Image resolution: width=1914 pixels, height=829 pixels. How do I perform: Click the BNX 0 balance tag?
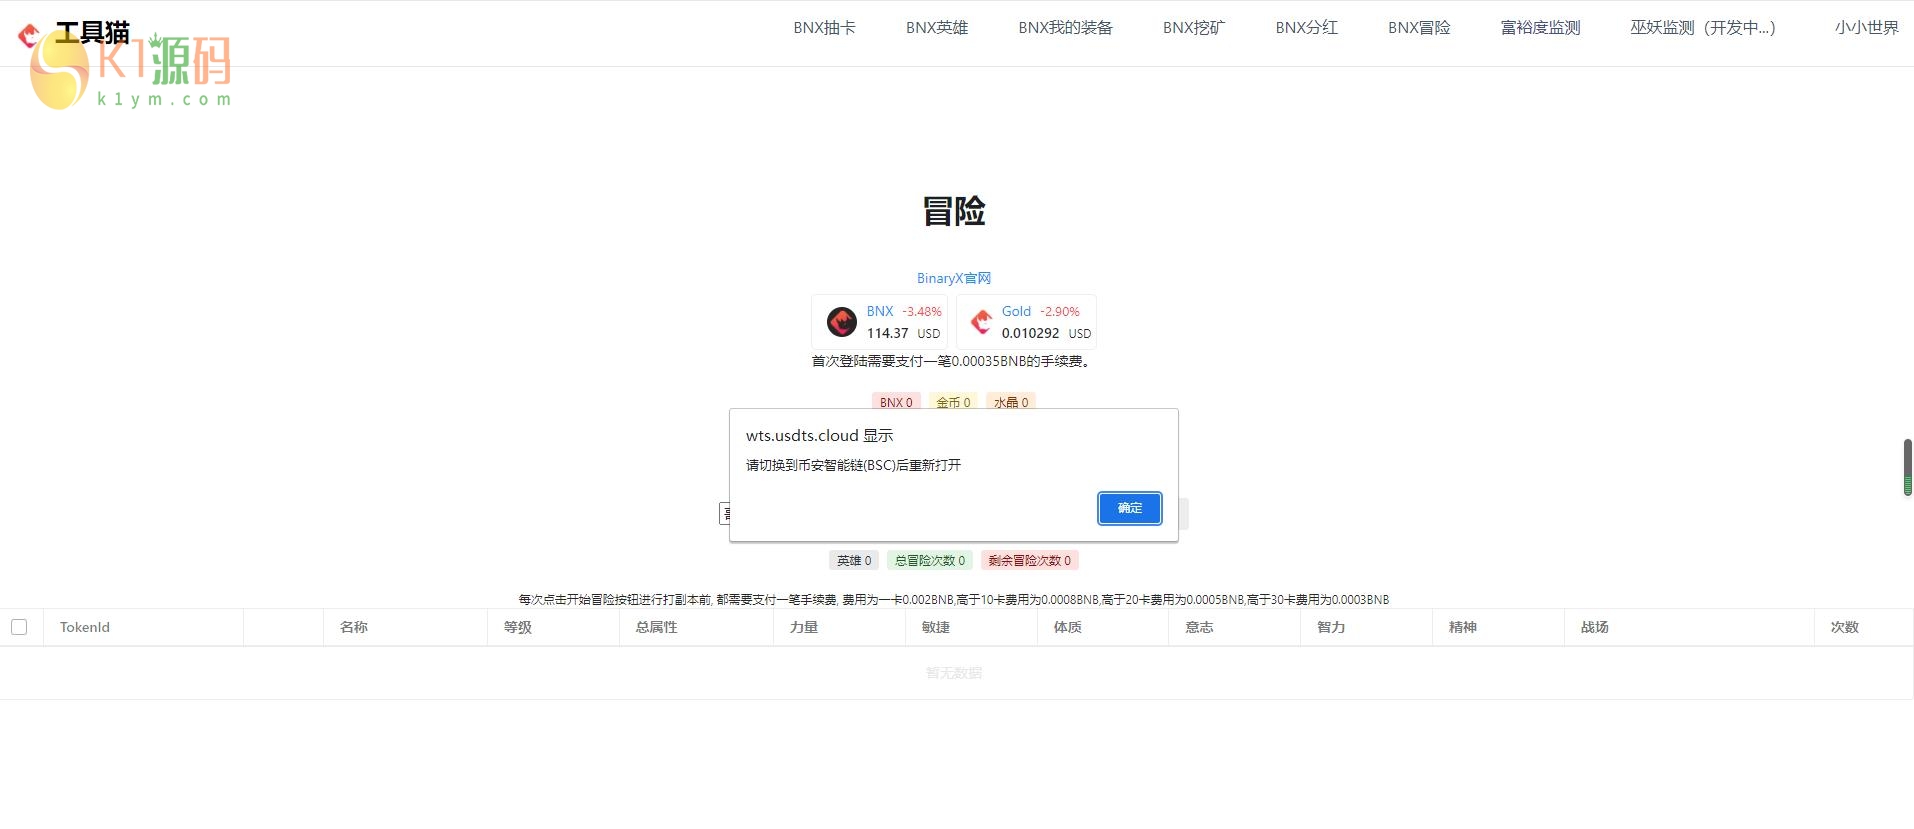click(x=896, y=402)
